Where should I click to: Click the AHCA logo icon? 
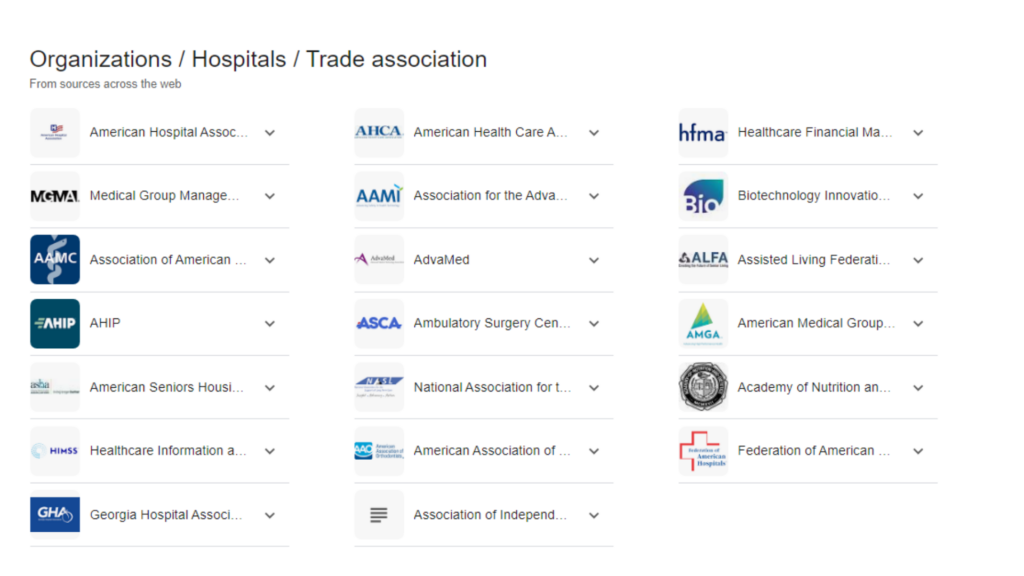[x=379, y=131]
